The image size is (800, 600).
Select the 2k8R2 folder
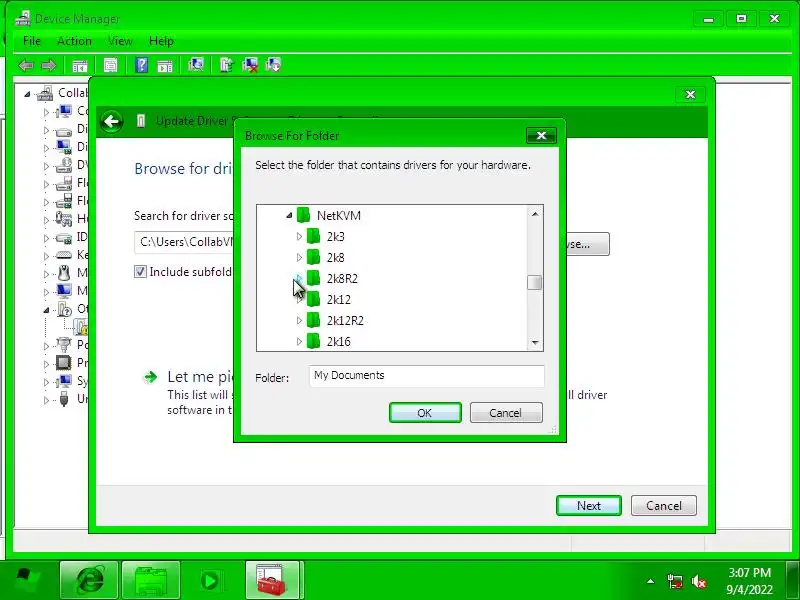(x=342, y=279)
